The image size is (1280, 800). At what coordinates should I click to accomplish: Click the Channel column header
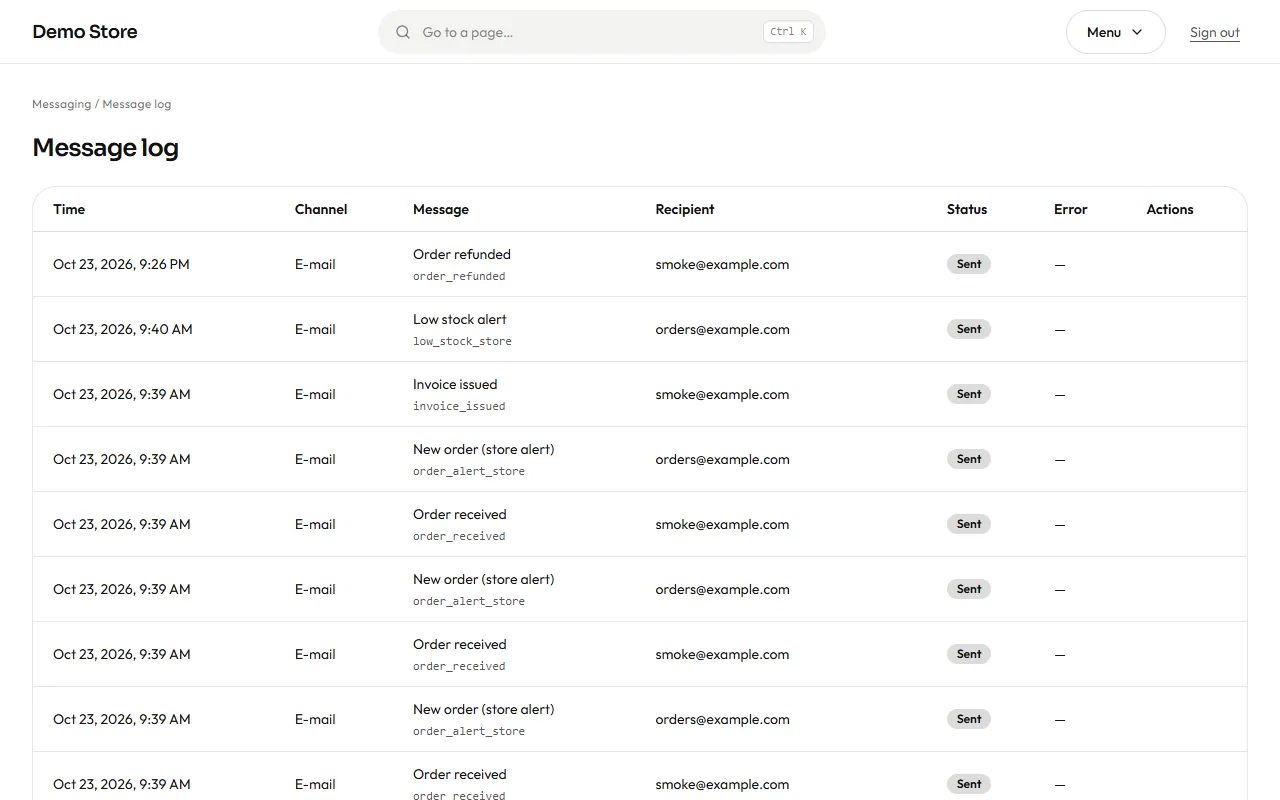[x=321, y=209]
